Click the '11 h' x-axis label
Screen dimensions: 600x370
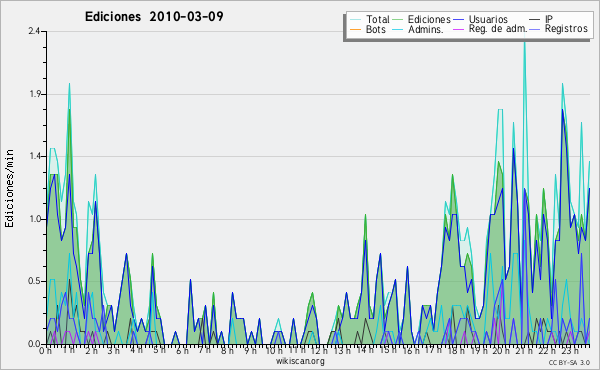(297, 350)
